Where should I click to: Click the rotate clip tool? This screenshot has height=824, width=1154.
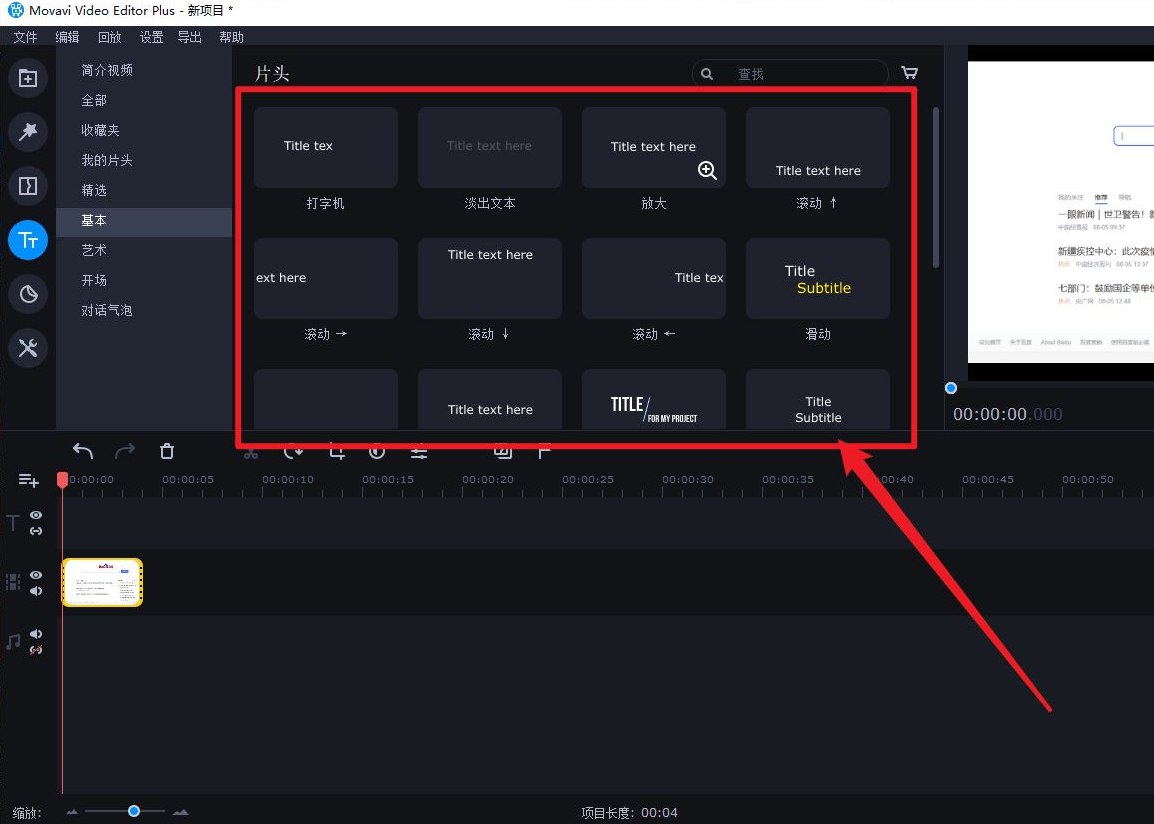coord(294,451)
